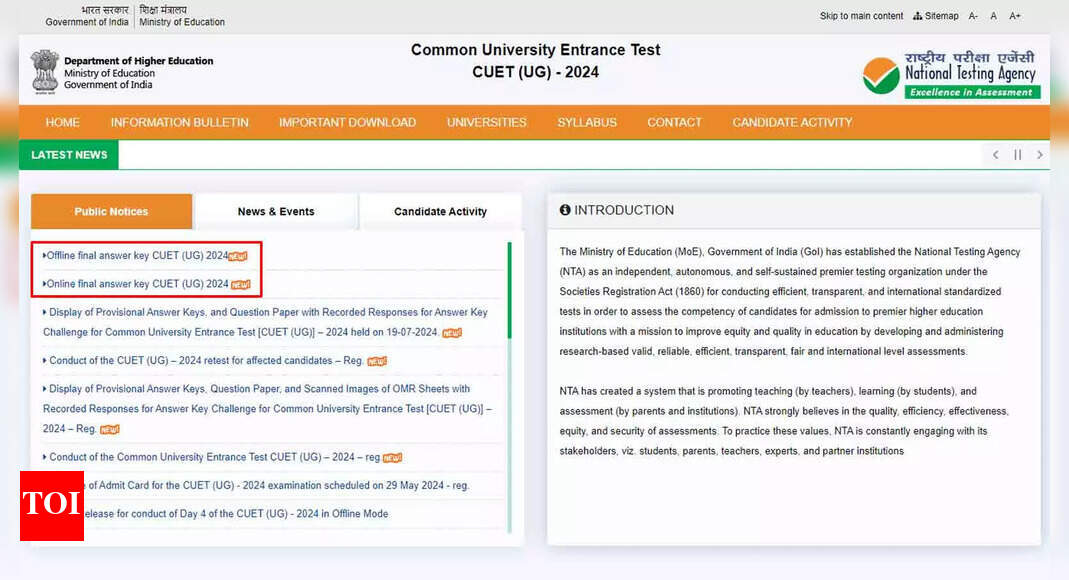1069x580 pixels.
Task: Open conduct of Day 4 Offline Mode notice
Action: (x=236, y=513)
